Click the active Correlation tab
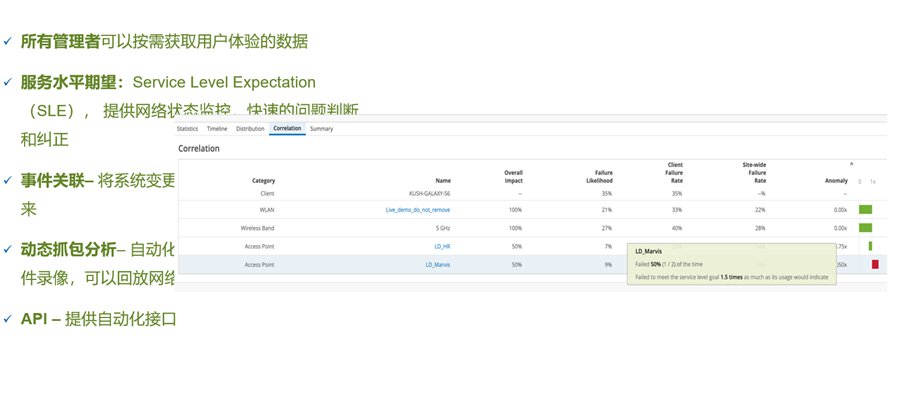The image size is (900, 405). click(x=287, y=129)
